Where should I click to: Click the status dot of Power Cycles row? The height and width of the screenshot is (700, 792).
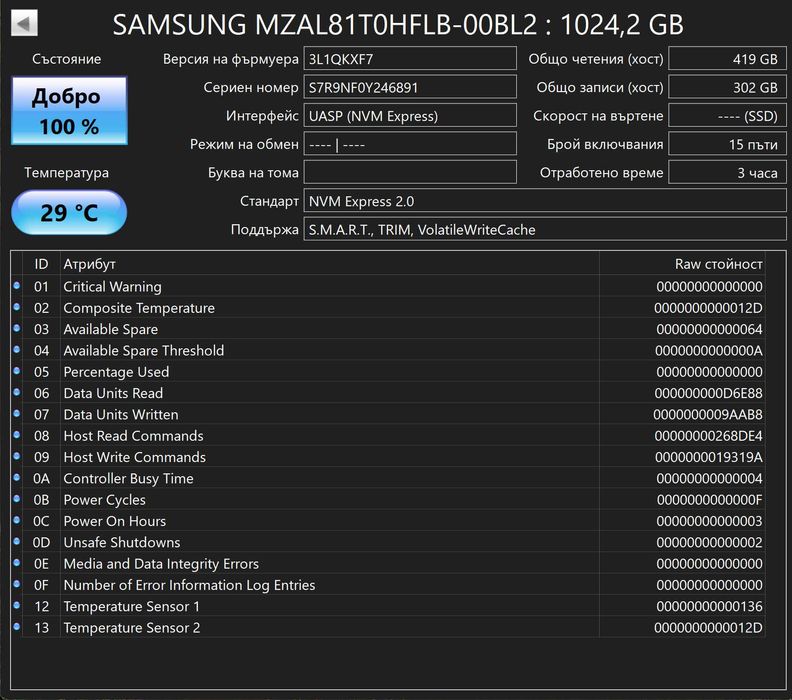click(17, 498)
